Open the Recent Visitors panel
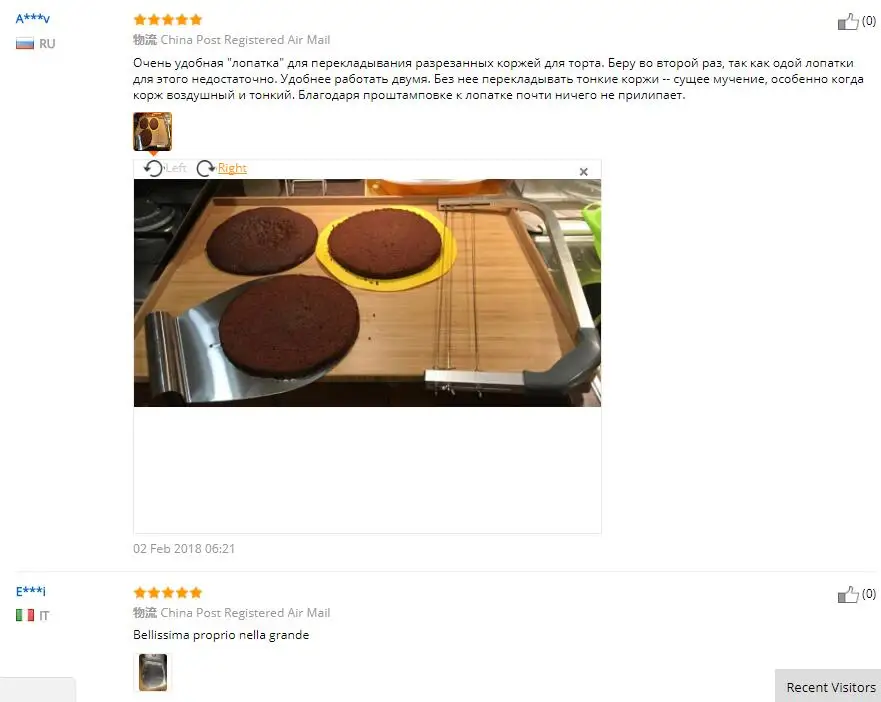Screen dimensions: 881x702 pyautogui.click(x=829, y=687)
